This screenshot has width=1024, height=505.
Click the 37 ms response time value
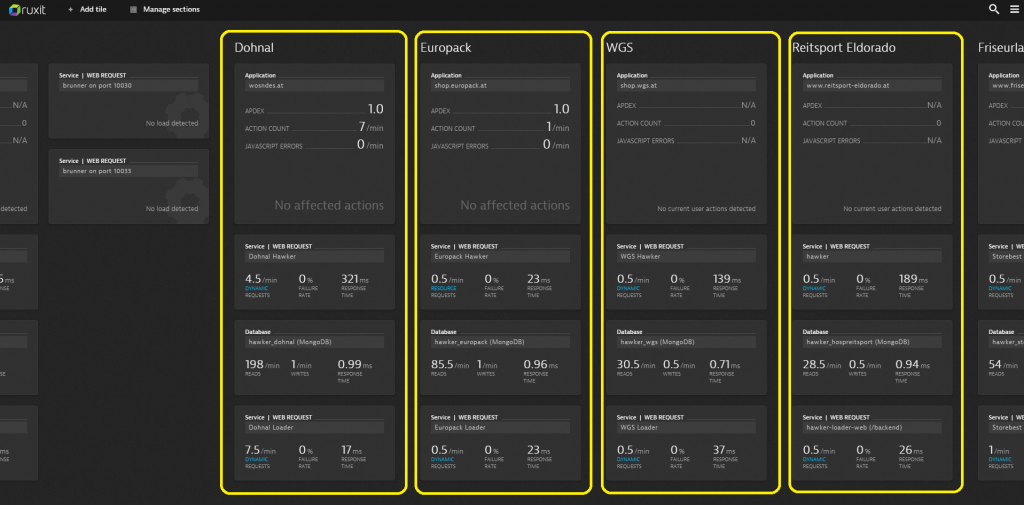724,450
